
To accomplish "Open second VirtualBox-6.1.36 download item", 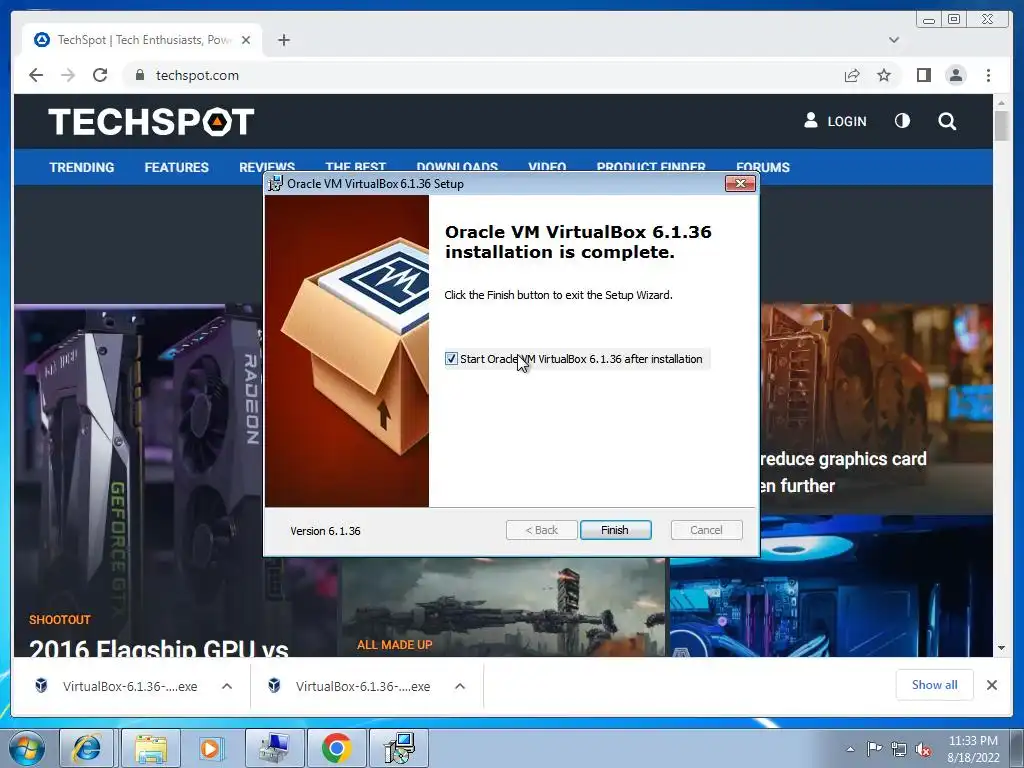I will [350, 686].
